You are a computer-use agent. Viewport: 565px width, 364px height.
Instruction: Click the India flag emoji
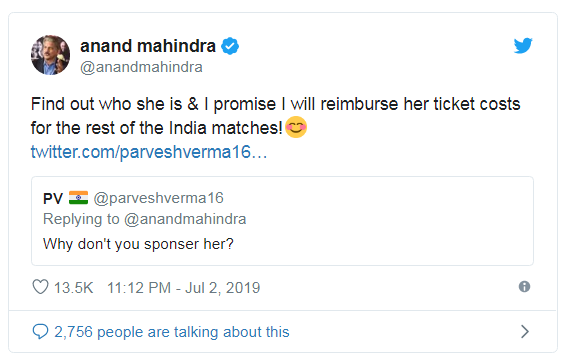click(79, 197)
